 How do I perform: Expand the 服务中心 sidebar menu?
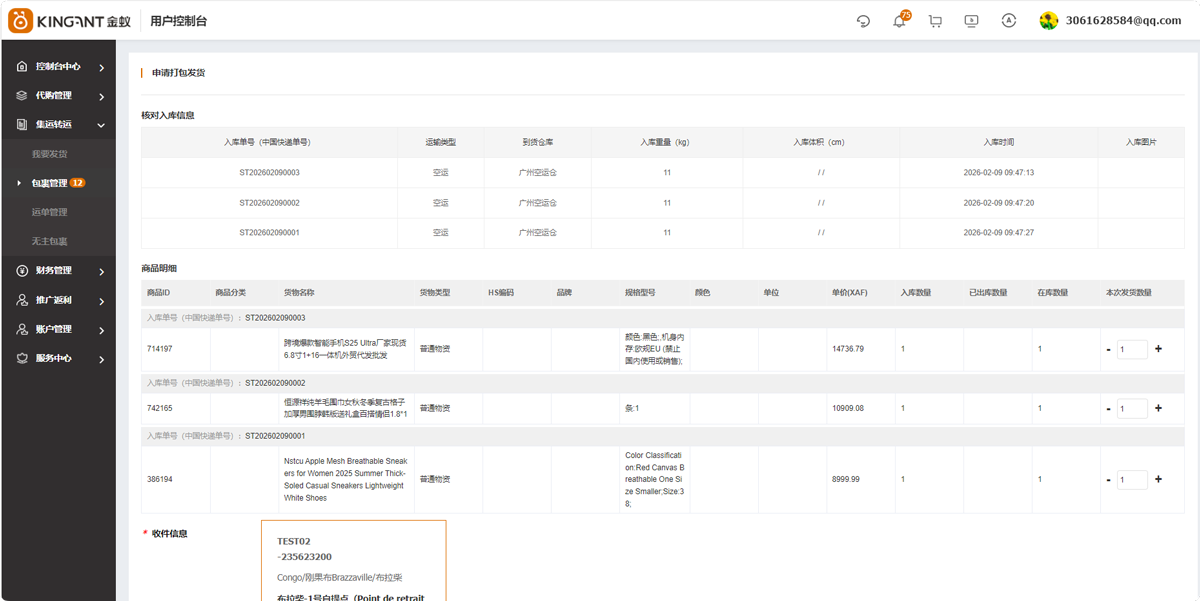pos(60,358)
